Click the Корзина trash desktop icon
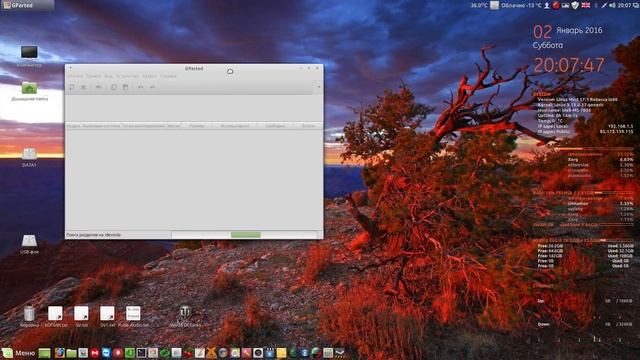The width and height of the screenshot is (640, 360). coord(29,317)
